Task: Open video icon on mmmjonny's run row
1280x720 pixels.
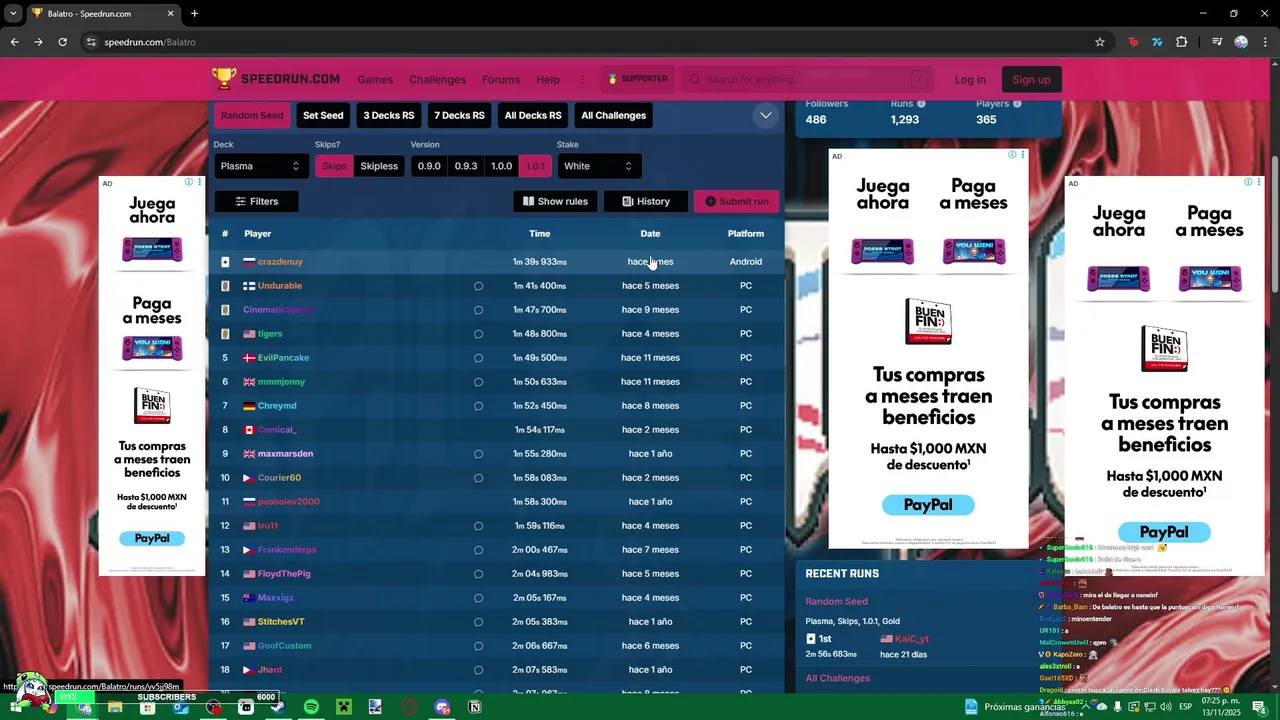Action: tap(478, 382)
